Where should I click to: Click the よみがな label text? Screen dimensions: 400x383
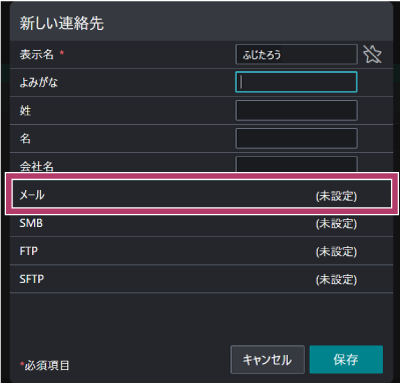coord(39,82)
